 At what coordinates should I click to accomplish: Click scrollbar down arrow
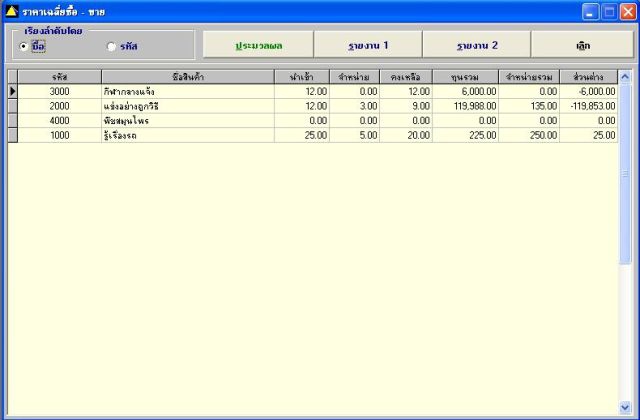coord(625,407)
